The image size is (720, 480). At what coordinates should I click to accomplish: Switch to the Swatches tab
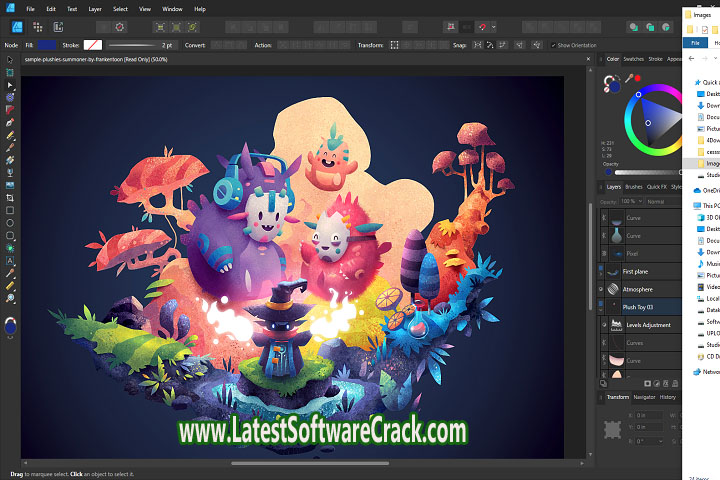(x=634, y=59)
